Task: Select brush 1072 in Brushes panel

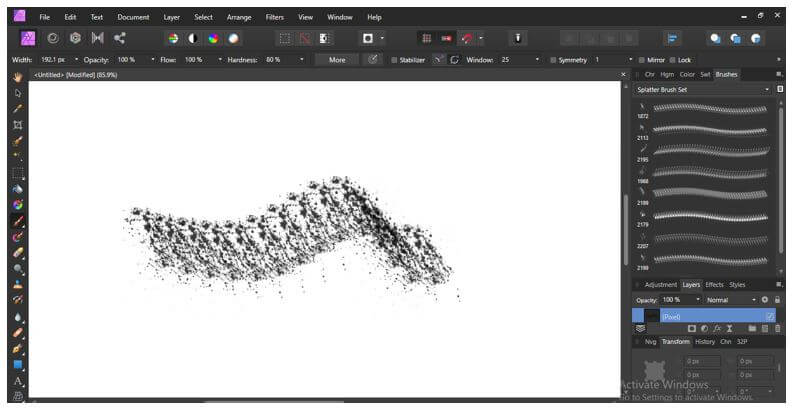Action: (703, 109)
